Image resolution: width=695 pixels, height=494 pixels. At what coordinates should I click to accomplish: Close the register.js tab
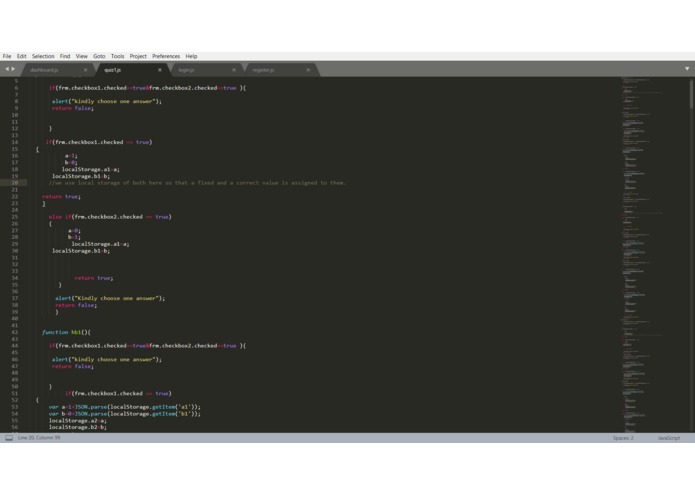308,70
